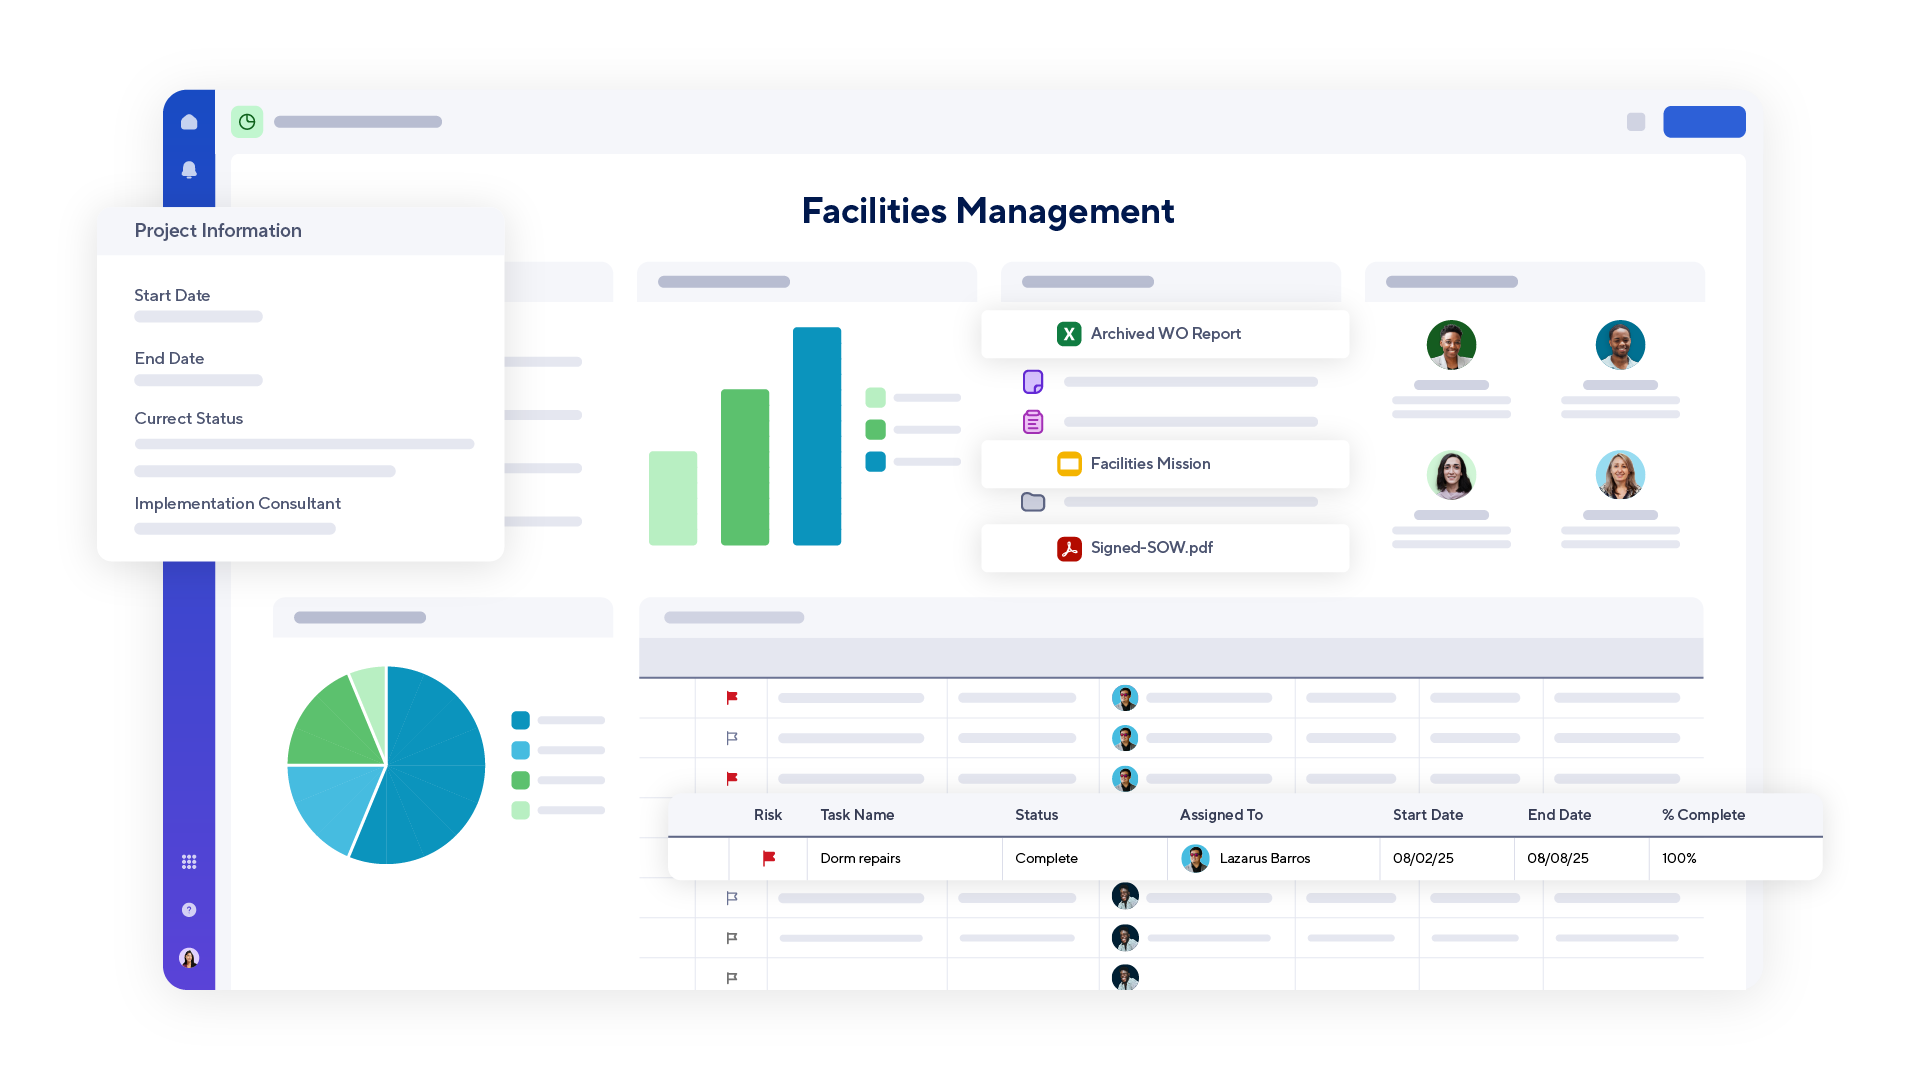Click the pink clipboard icon in the attachments list
The image size is (1920, 1081).
pos(1033,421)
